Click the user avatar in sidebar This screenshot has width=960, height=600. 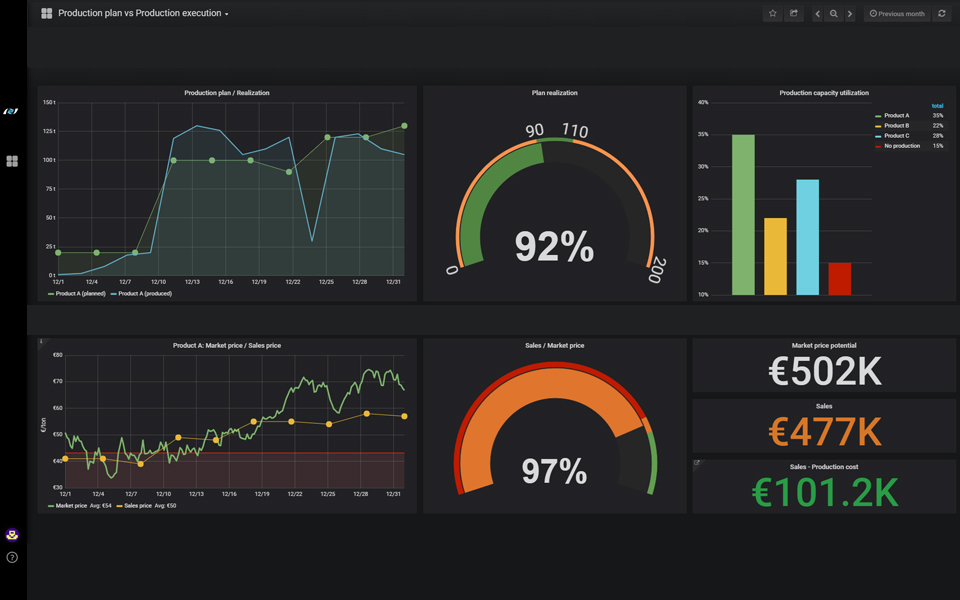(x=12, y=535)
